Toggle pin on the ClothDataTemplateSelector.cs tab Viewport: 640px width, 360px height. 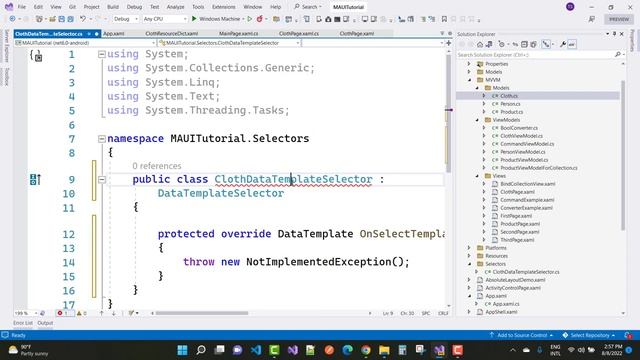(x=89, y=33)
